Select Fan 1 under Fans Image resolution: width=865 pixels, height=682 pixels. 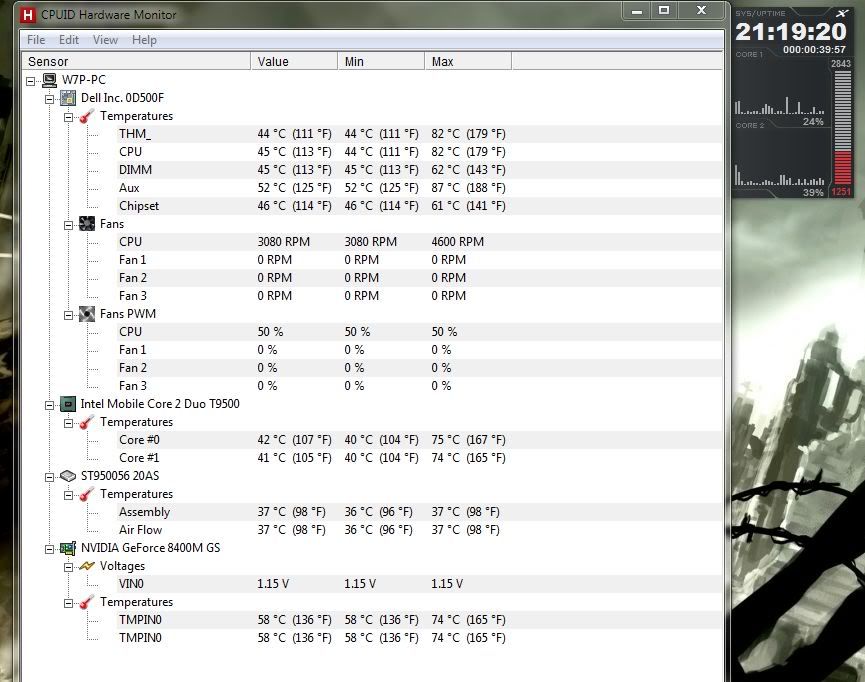click(x=419, y=260)
